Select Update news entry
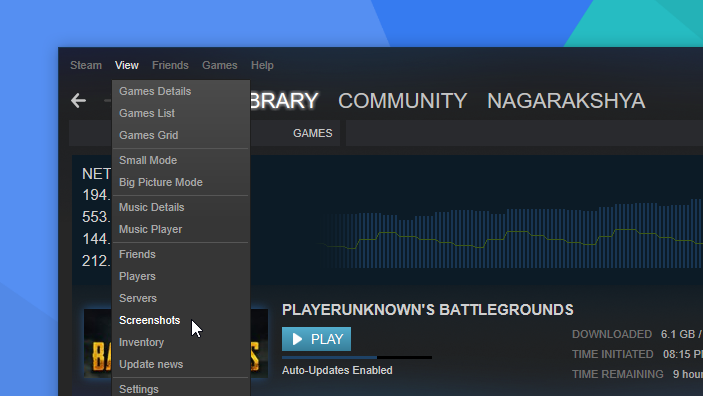The width and height of the screenshot is (703, 396). pyautogui.click(x=181, y=364)
